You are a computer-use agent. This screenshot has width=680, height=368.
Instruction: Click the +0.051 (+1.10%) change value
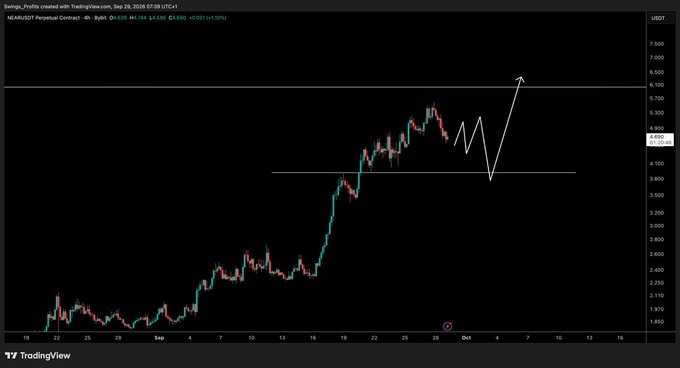(x=207, y=18)
